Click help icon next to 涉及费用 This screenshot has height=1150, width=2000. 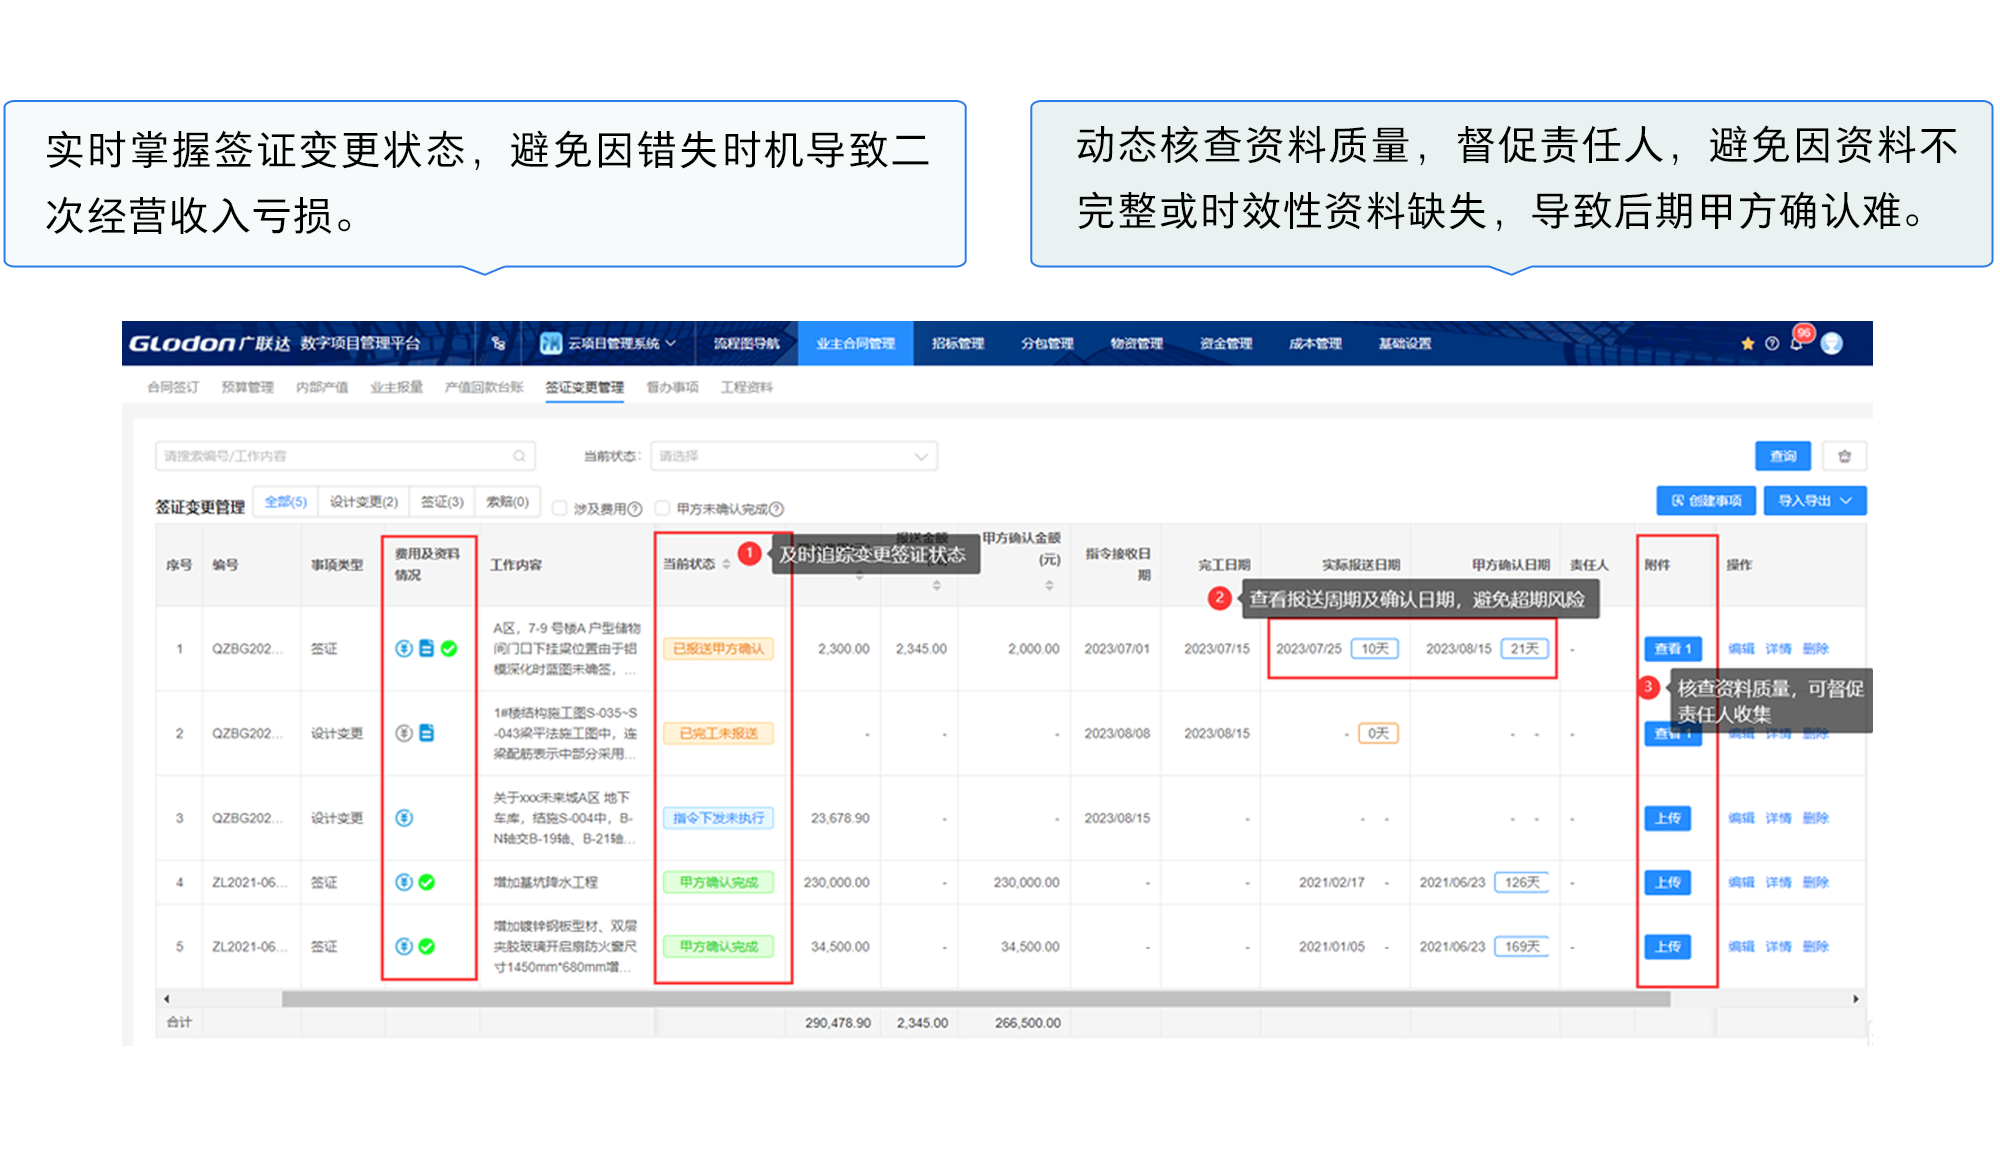tap(635, 509)
